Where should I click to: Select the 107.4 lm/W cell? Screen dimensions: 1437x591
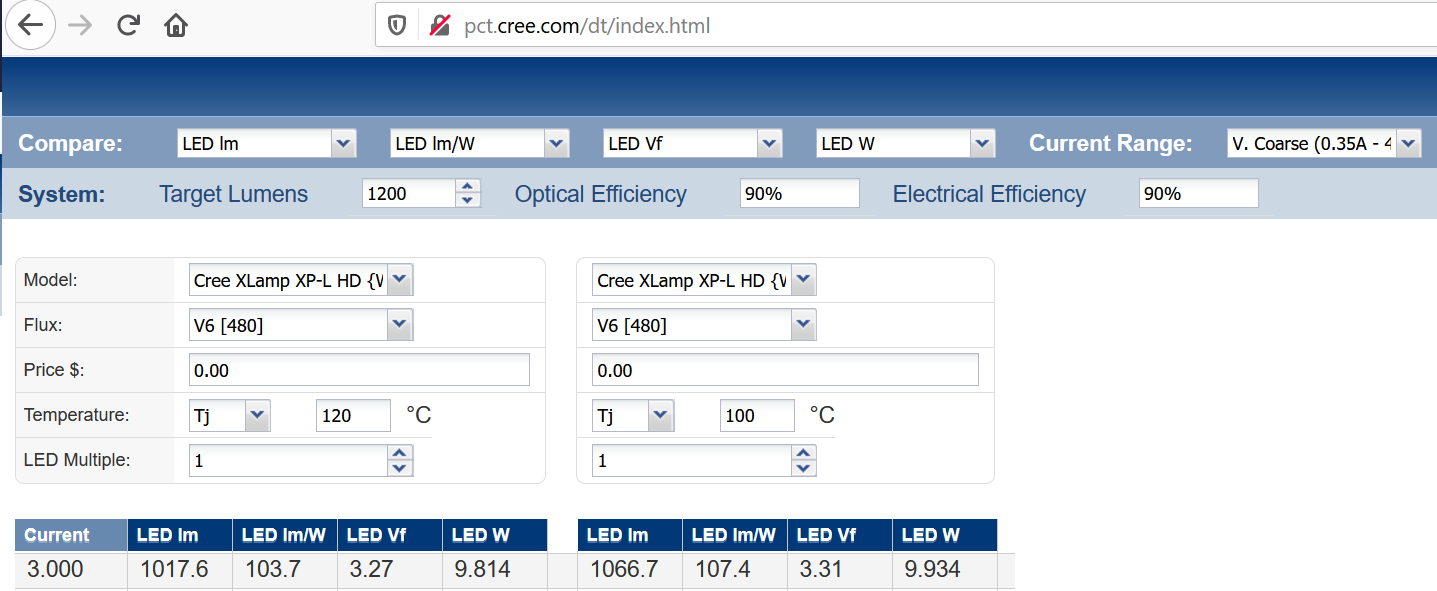[735, 570]
